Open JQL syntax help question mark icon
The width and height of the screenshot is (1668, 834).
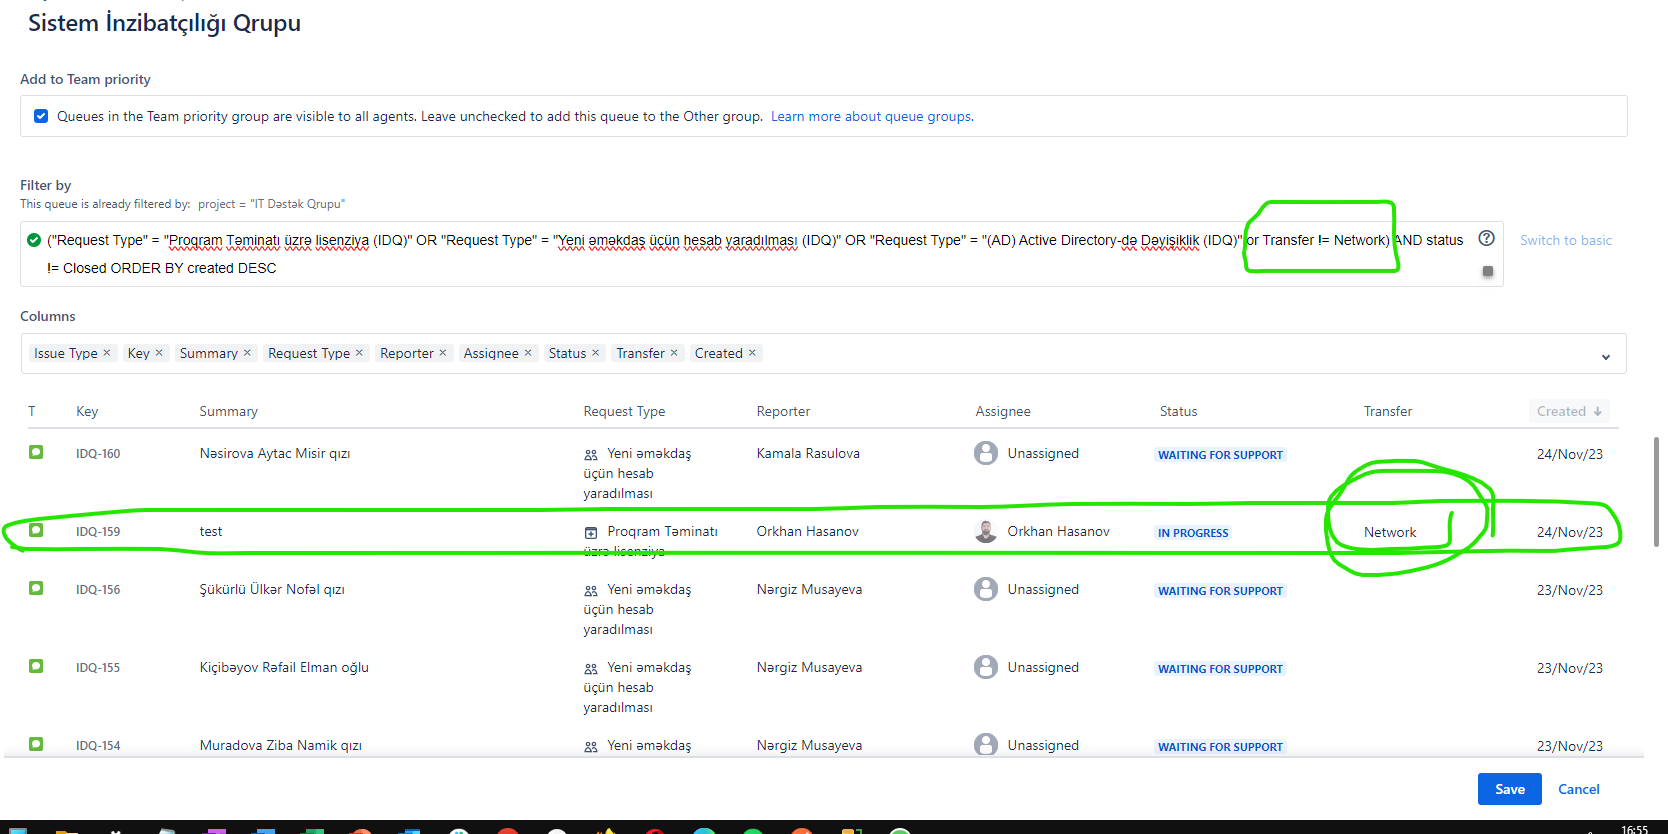pos(1487,238)
